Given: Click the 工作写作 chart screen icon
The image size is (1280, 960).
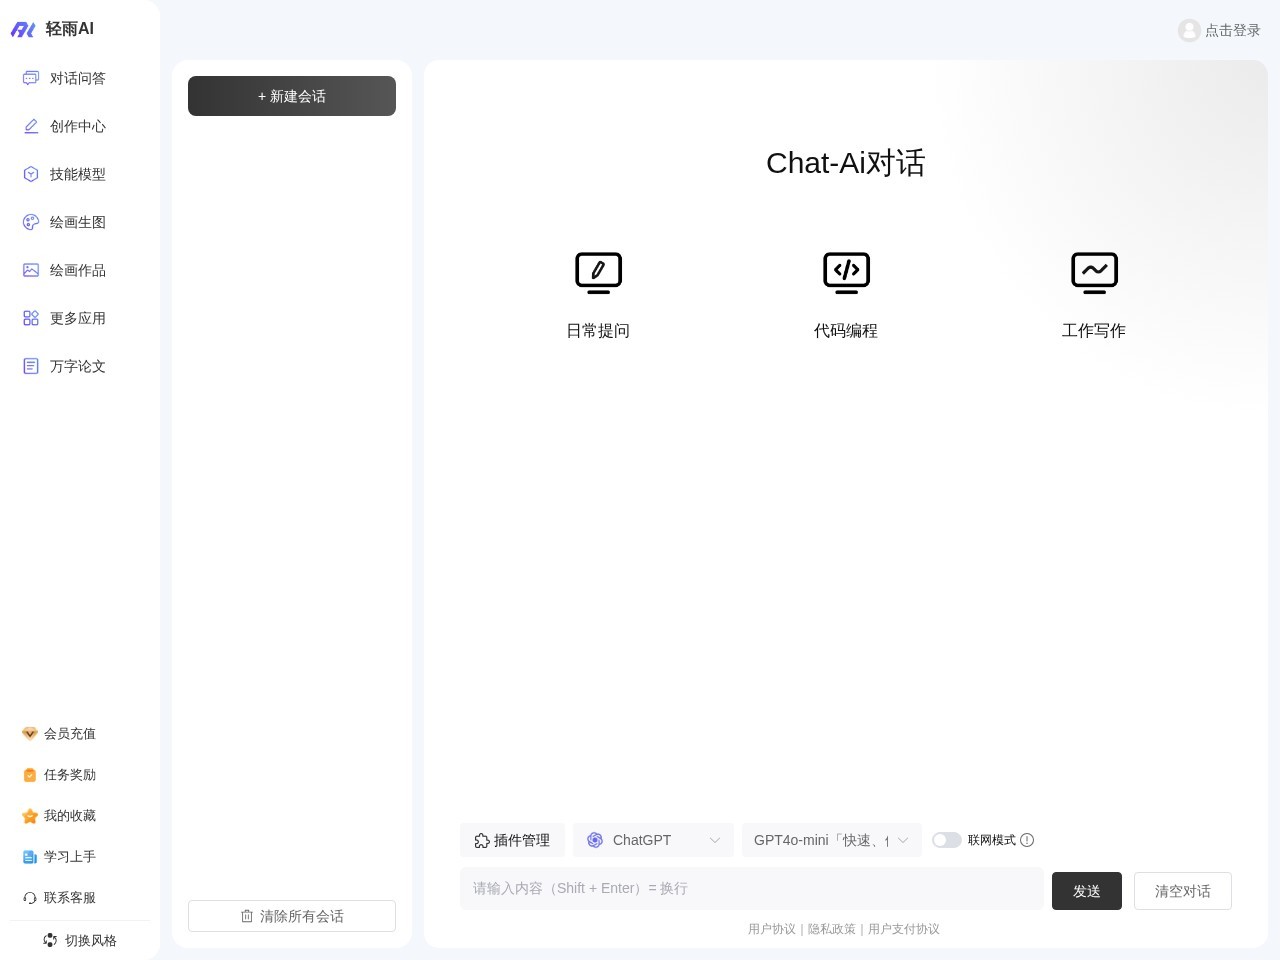Looking at the screenshot, I should tap(1094, 272).
